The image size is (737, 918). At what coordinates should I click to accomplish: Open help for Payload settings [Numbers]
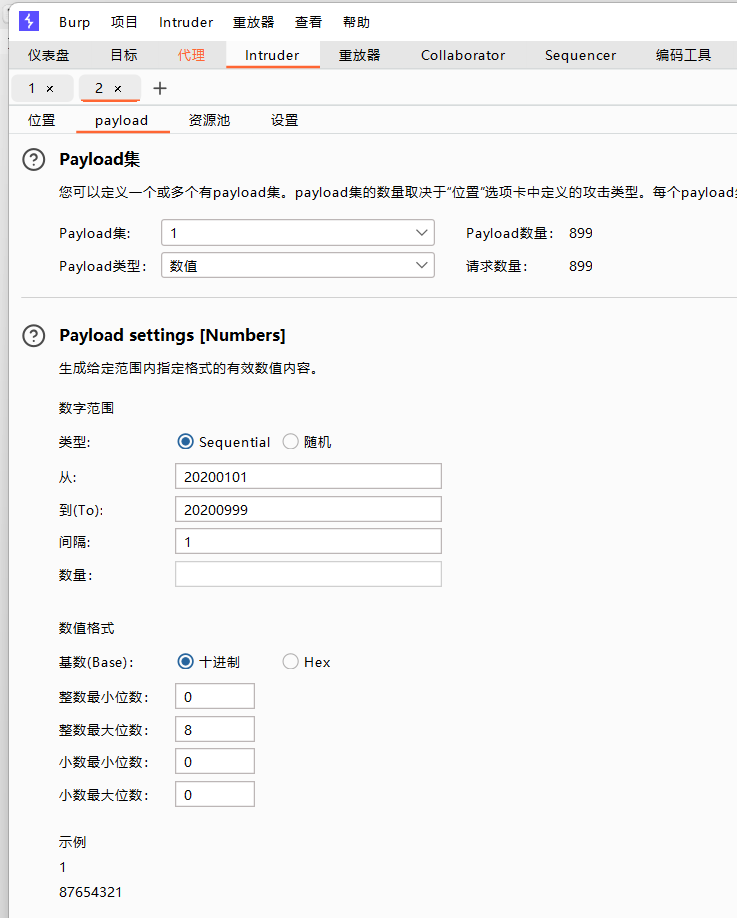33,335
